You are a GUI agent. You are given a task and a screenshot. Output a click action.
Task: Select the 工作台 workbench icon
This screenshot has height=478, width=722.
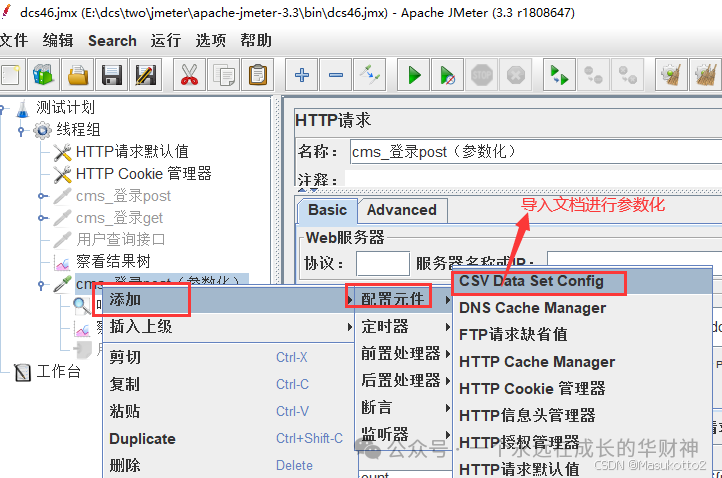point(22,372)
